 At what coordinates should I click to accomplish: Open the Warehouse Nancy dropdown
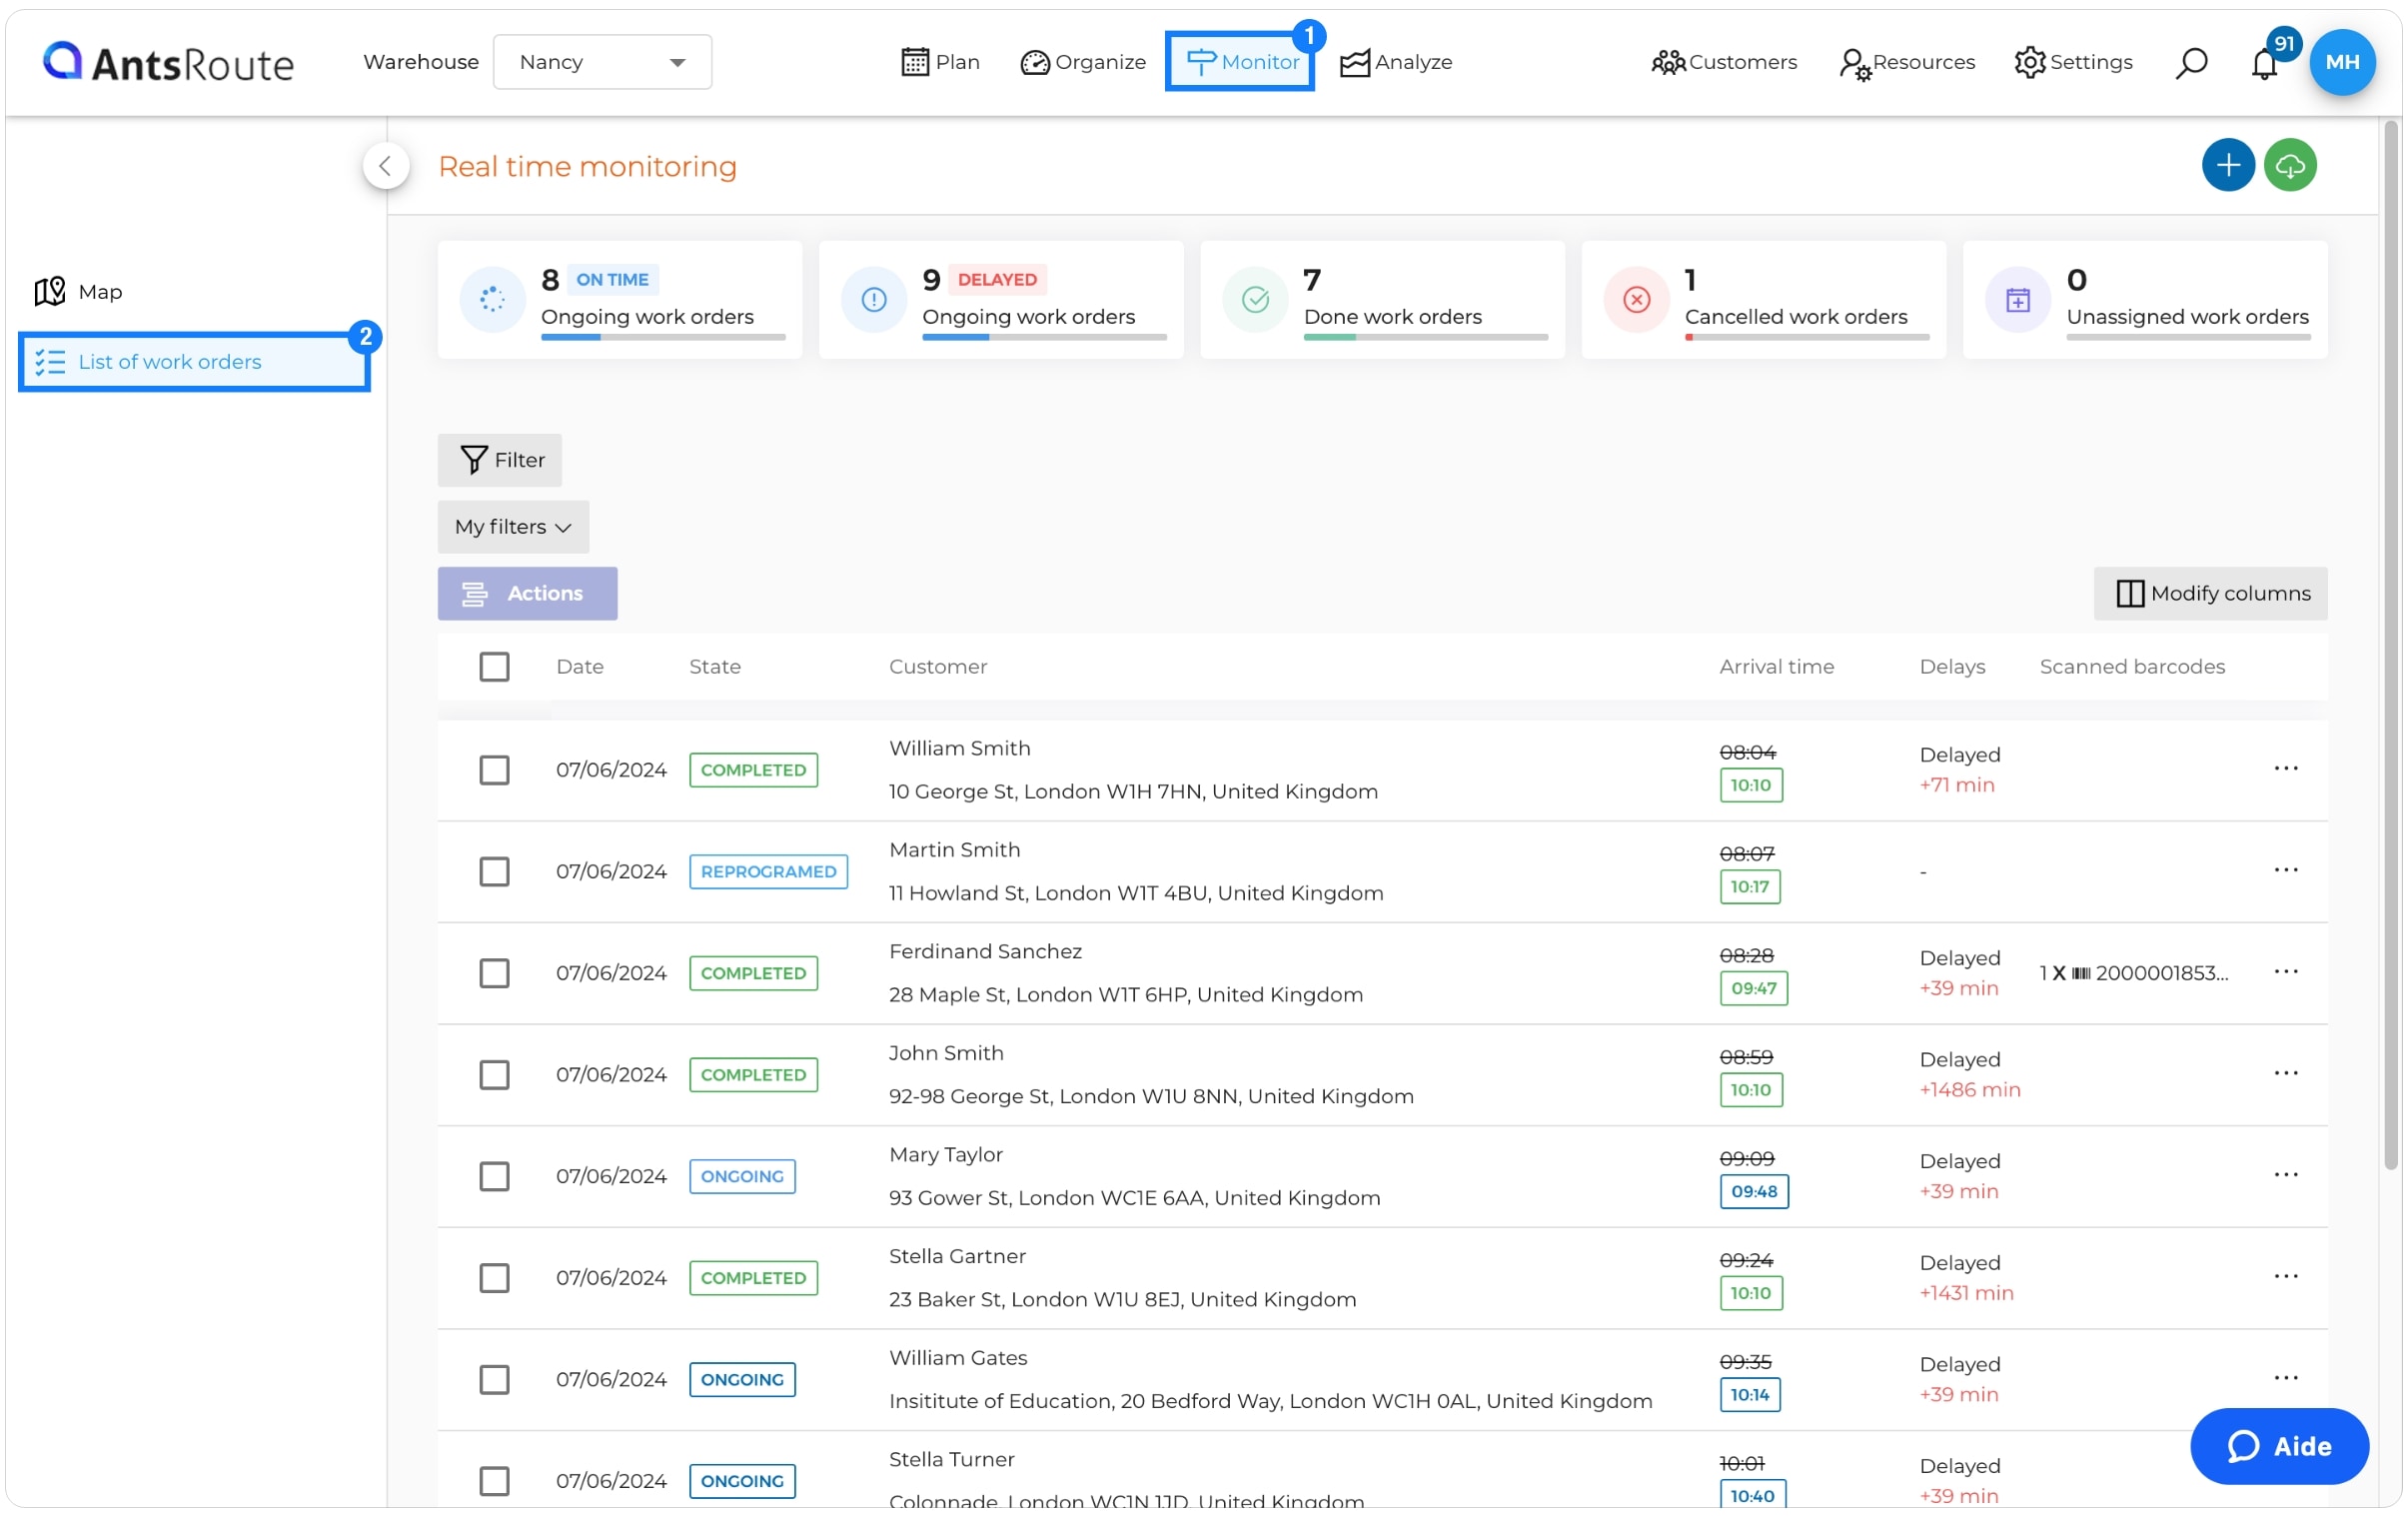click(x=602, y=62)
